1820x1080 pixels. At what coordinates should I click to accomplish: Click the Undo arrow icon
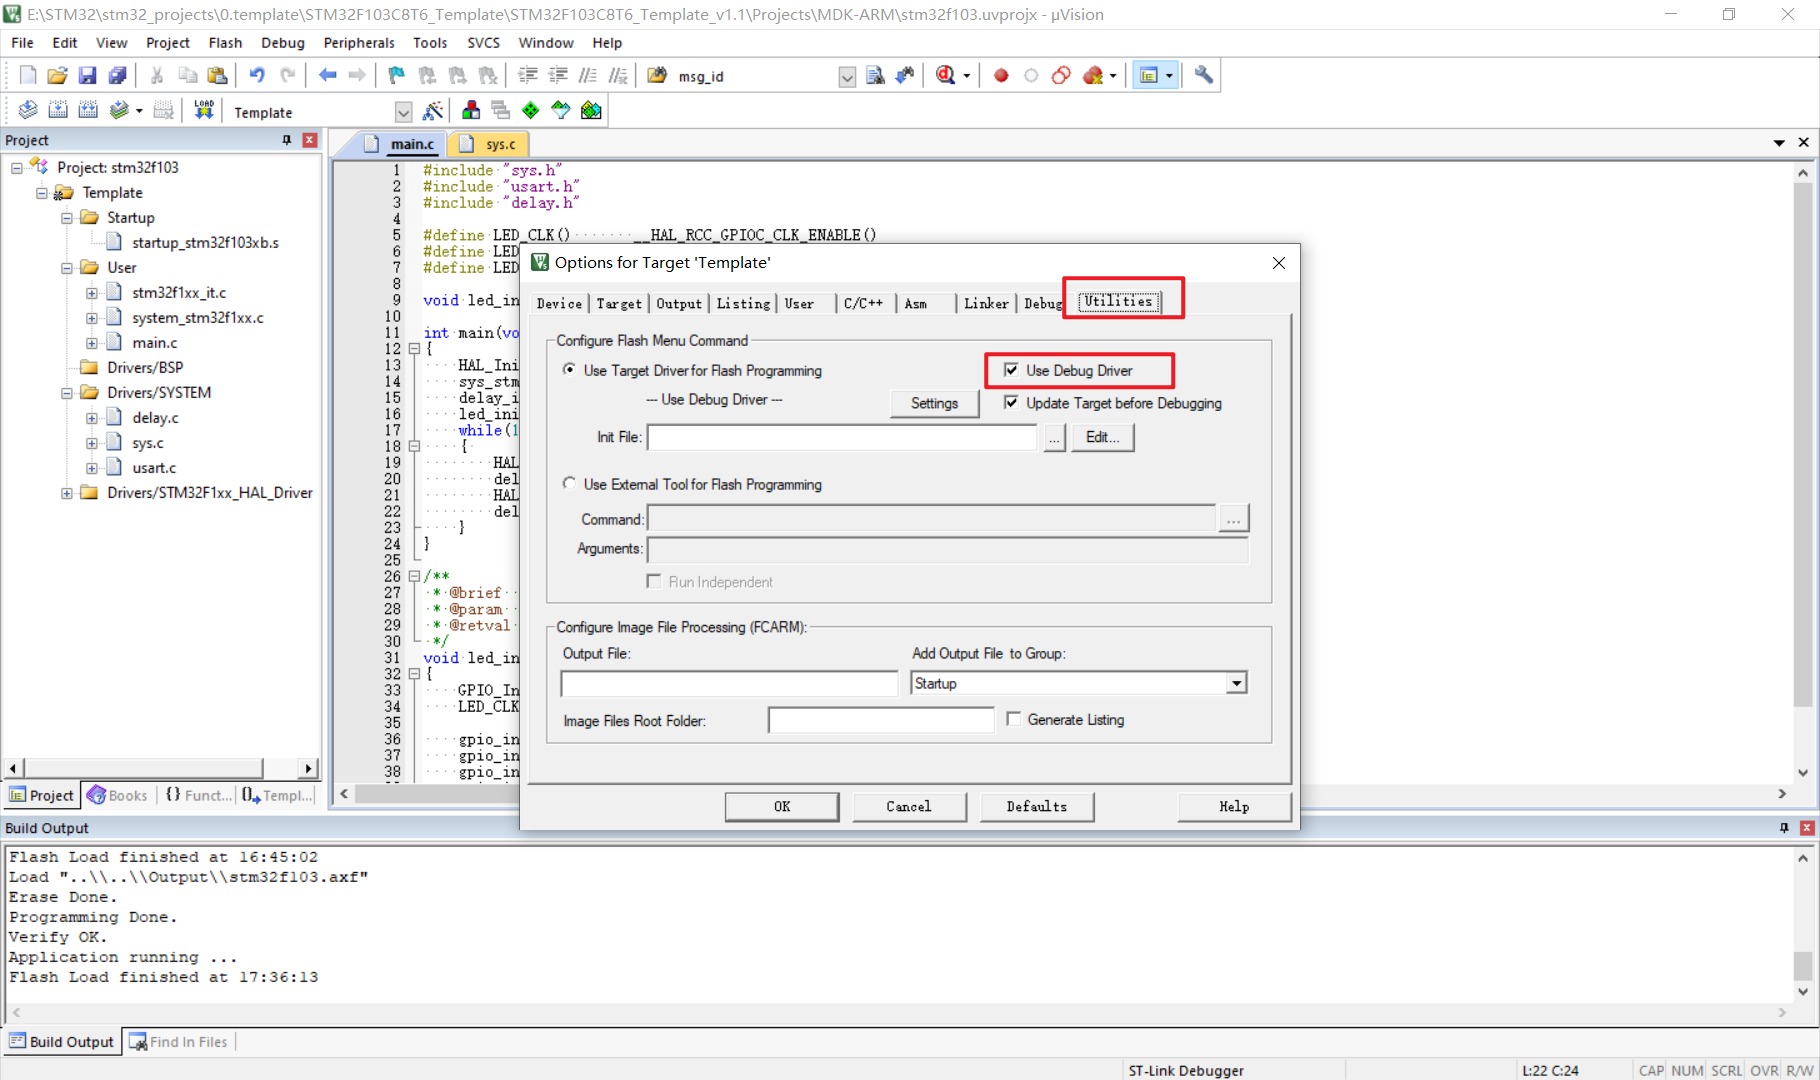pos(257,75)
